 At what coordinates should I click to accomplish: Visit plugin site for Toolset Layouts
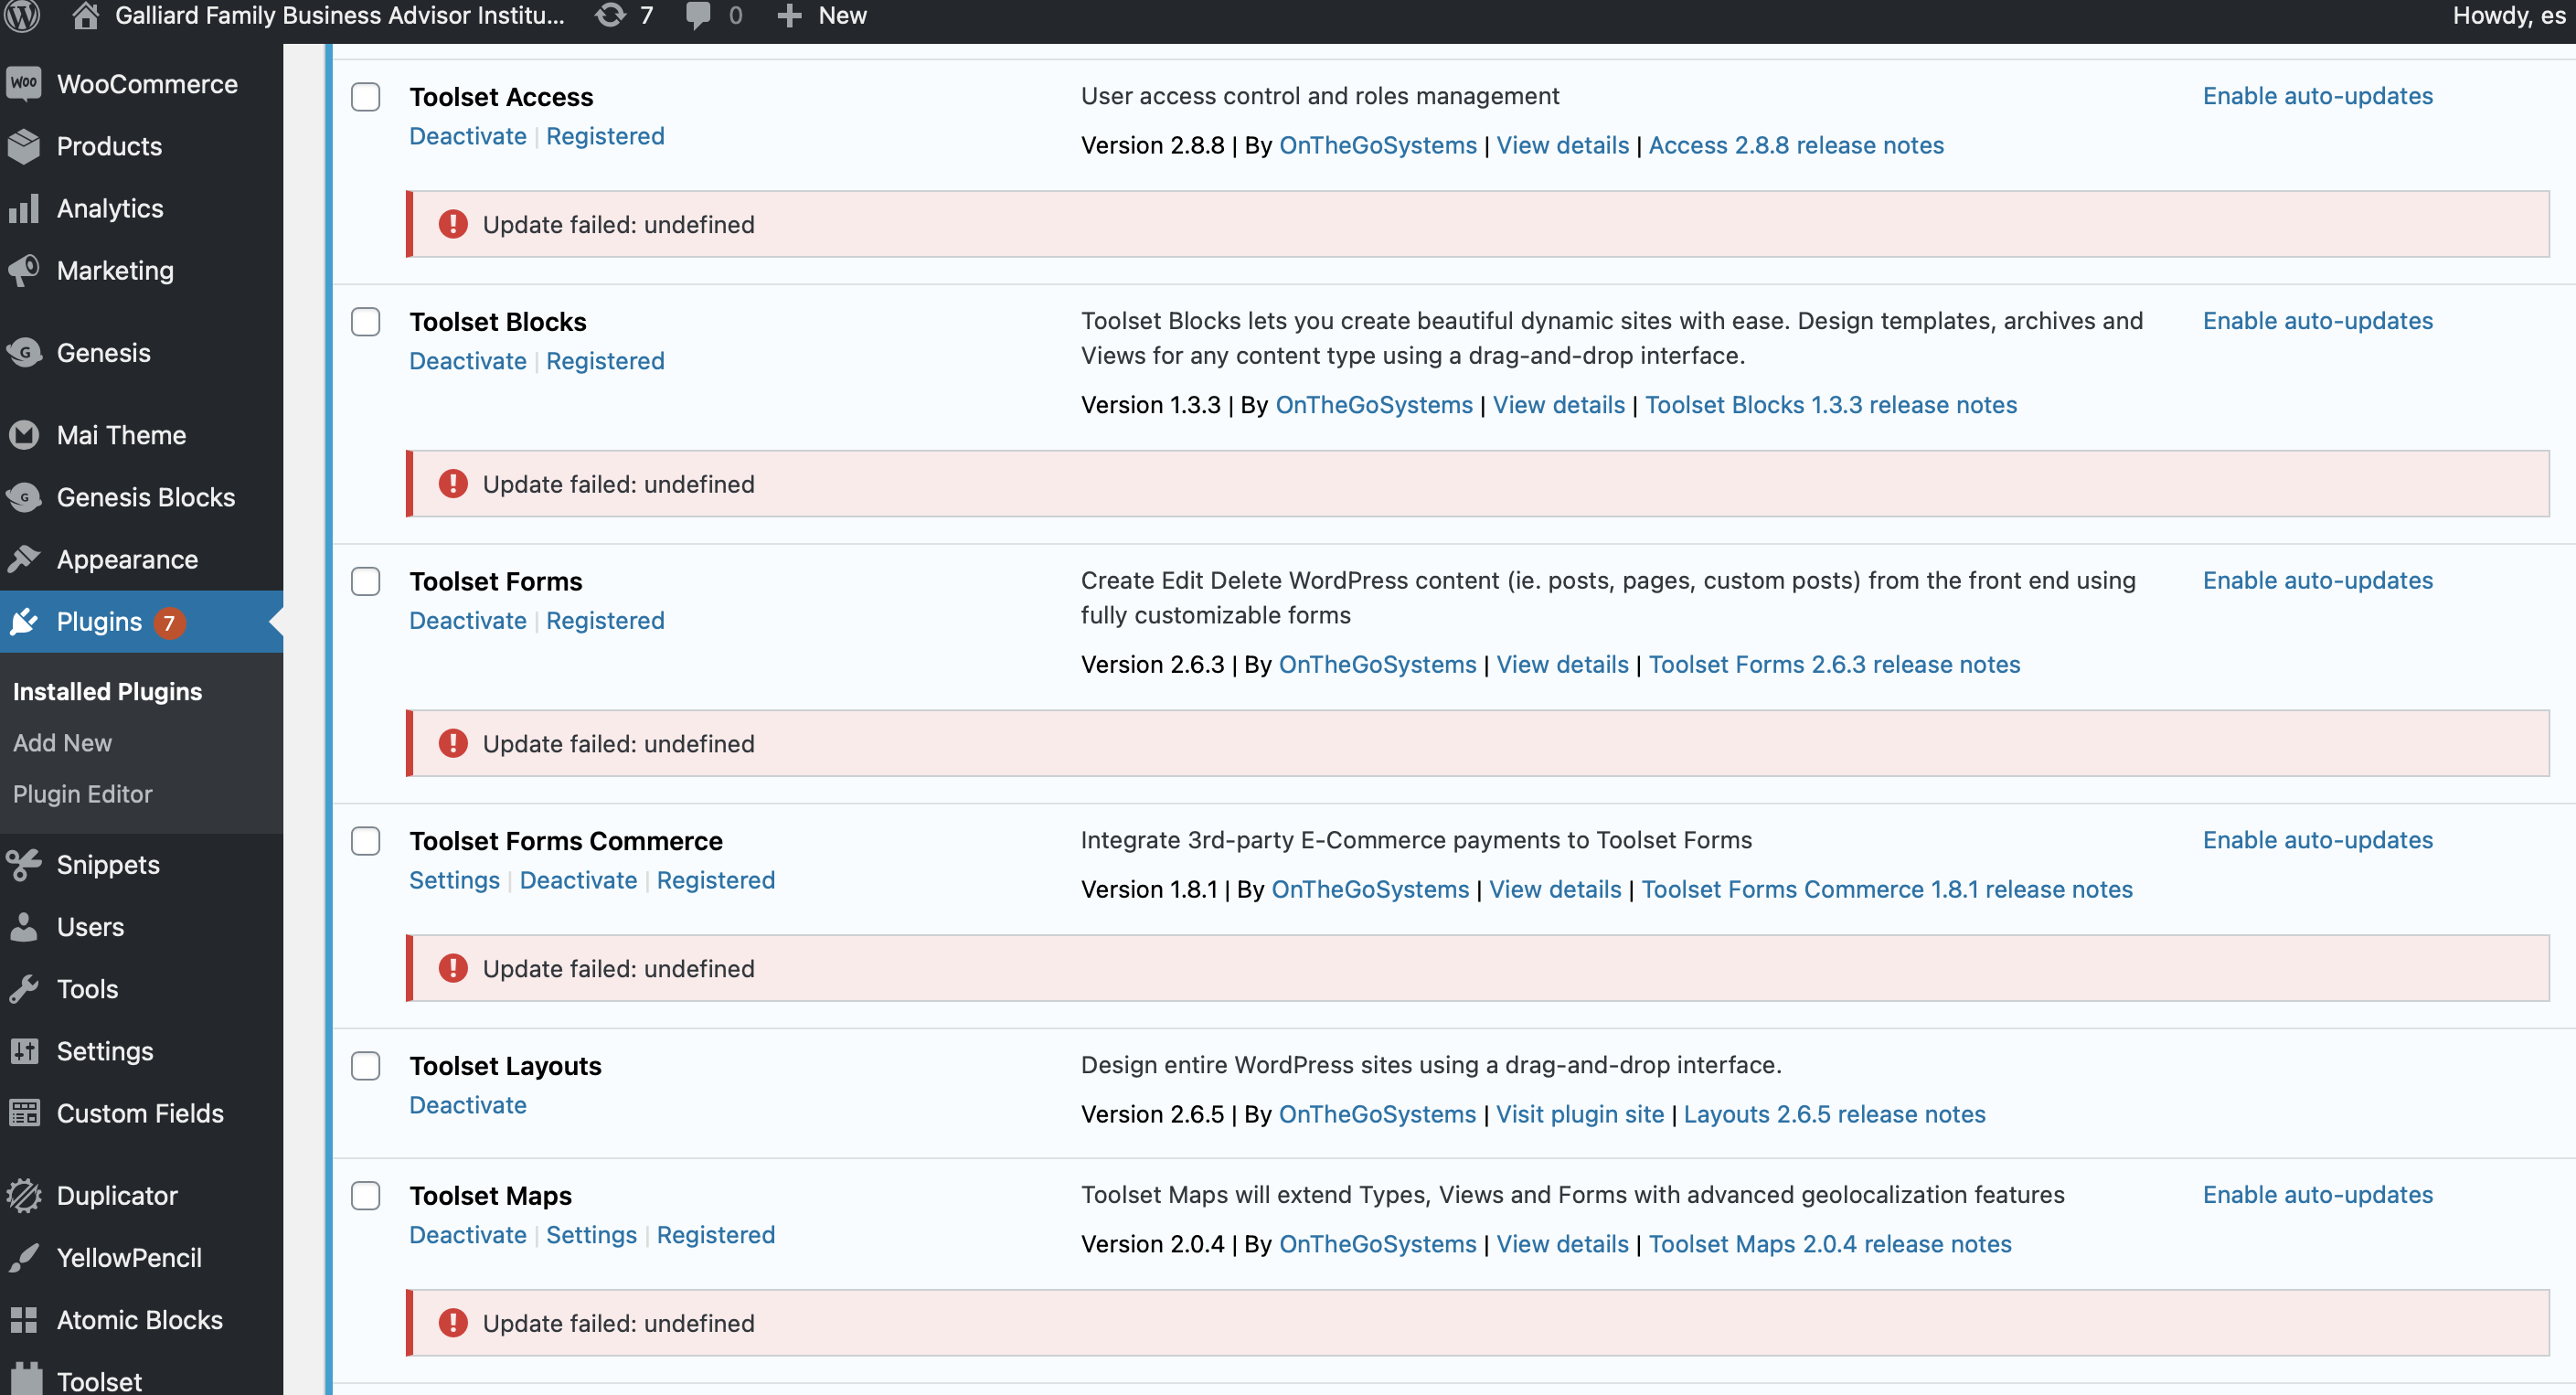(1579, 1114)
